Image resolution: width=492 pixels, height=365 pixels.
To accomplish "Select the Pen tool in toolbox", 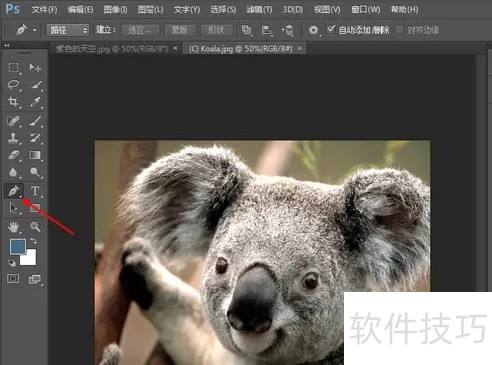I will tap(13, 191).
